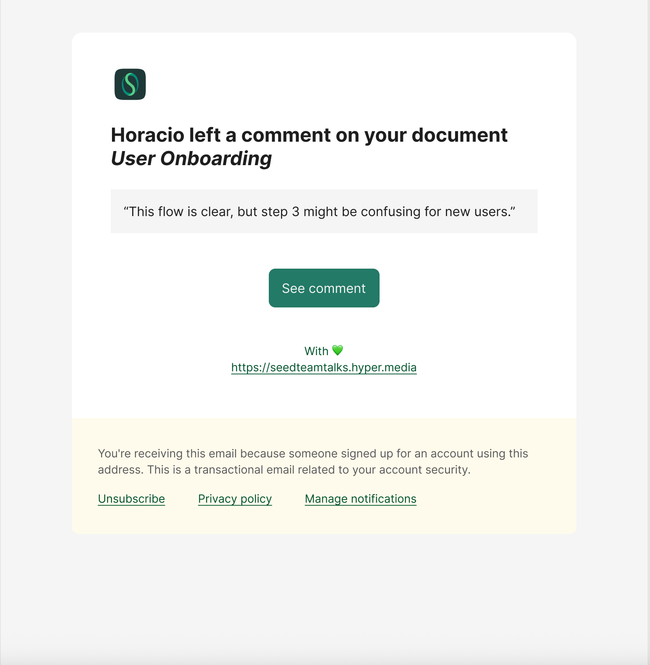
Task: Click "confusing for new users" in the quote
Action: 436,212
